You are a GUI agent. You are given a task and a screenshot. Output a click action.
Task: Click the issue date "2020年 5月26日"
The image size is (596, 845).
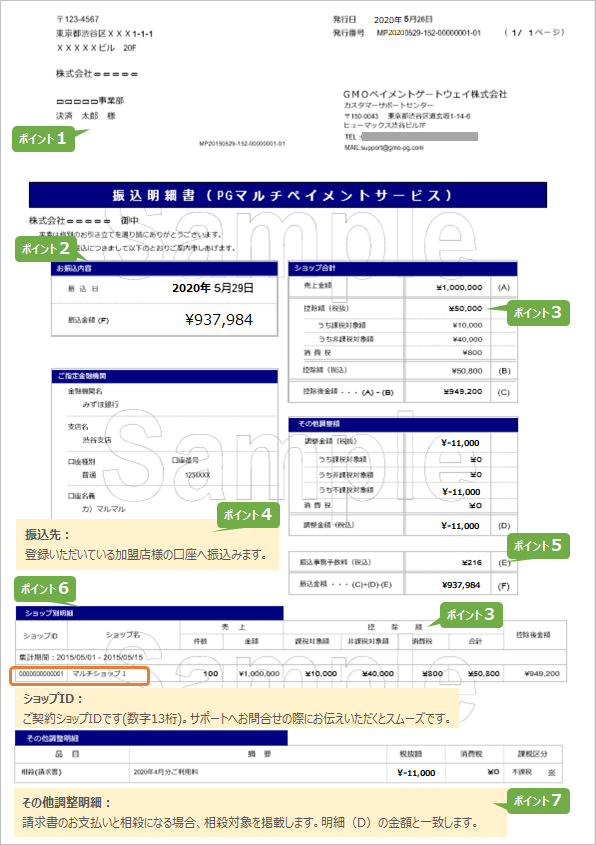tap(403, 19)
